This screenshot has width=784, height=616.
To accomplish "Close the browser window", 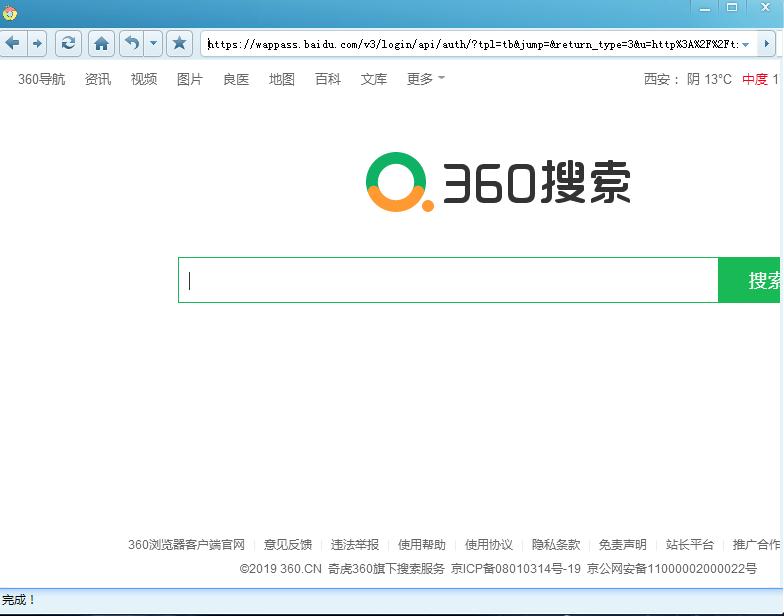I will pyautogui.click(x=766, y=8).
